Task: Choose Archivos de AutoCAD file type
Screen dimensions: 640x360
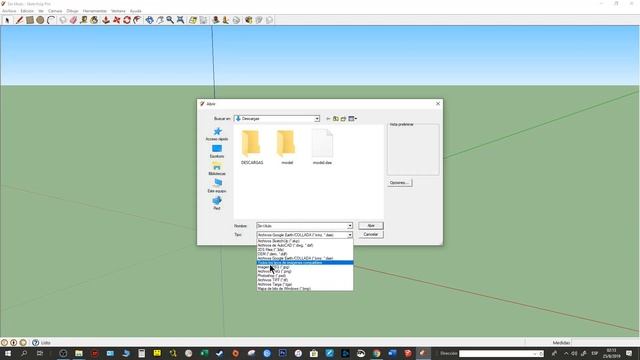Action: coord(305,245)
